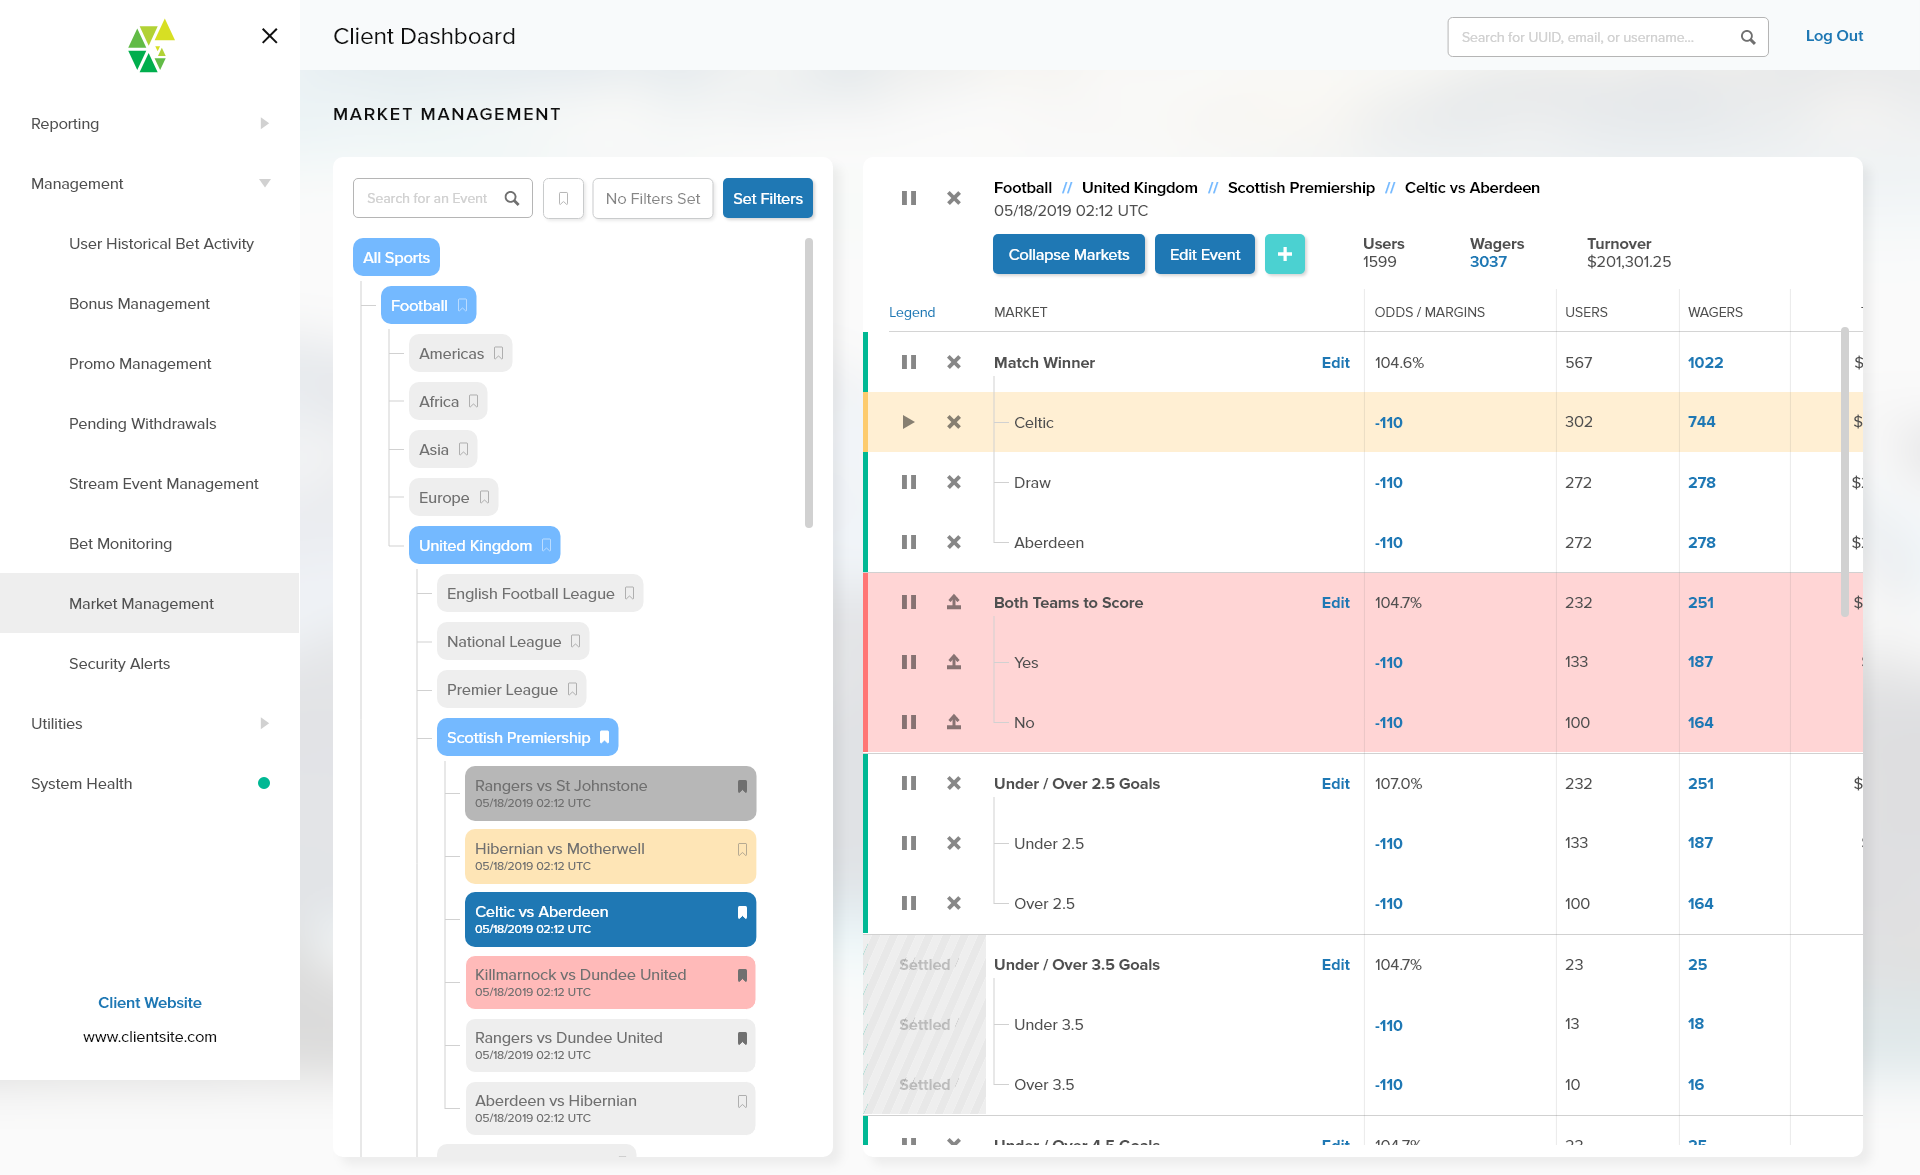The width and height of the screenshot is (1920, 1175).
Task: Select Bet Monitoring in the sidebar
Action: (x=120, y=543)
